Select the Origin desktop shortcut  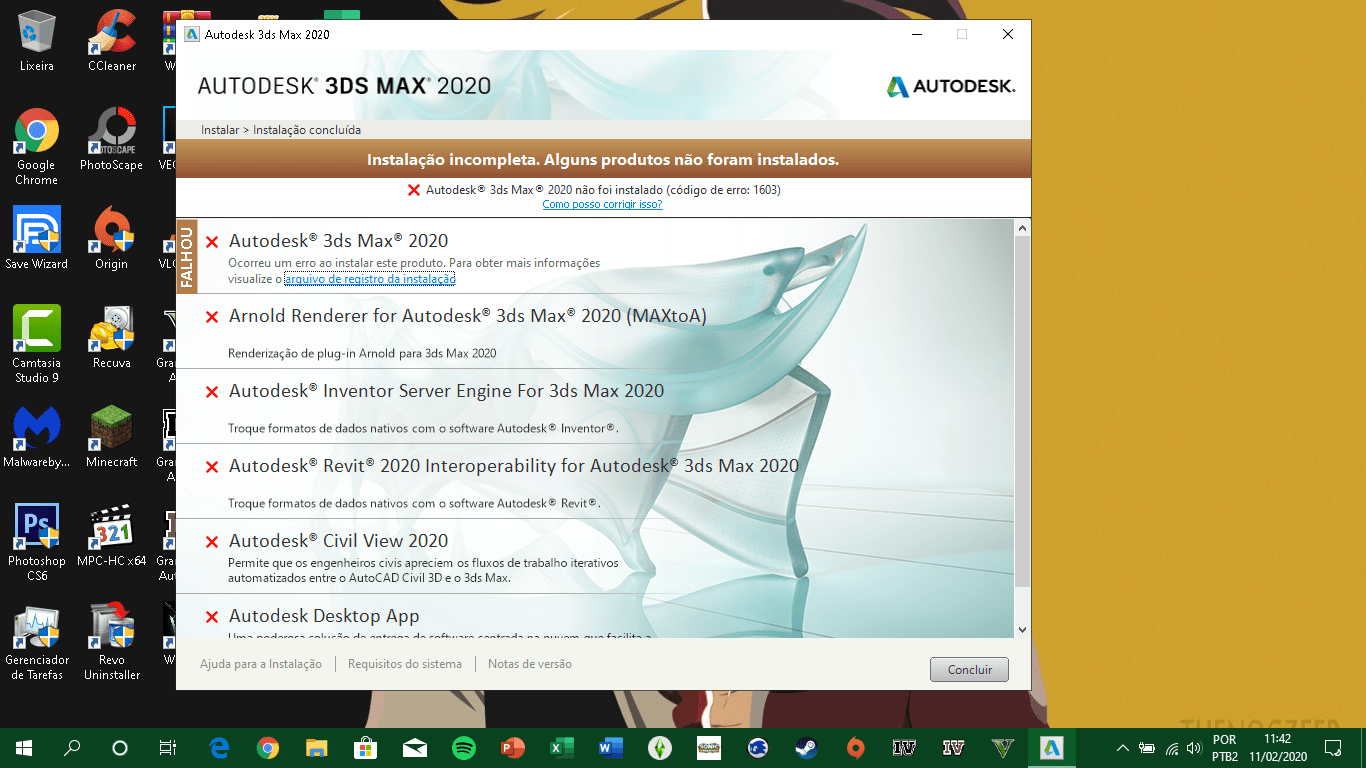pos(112,239)
